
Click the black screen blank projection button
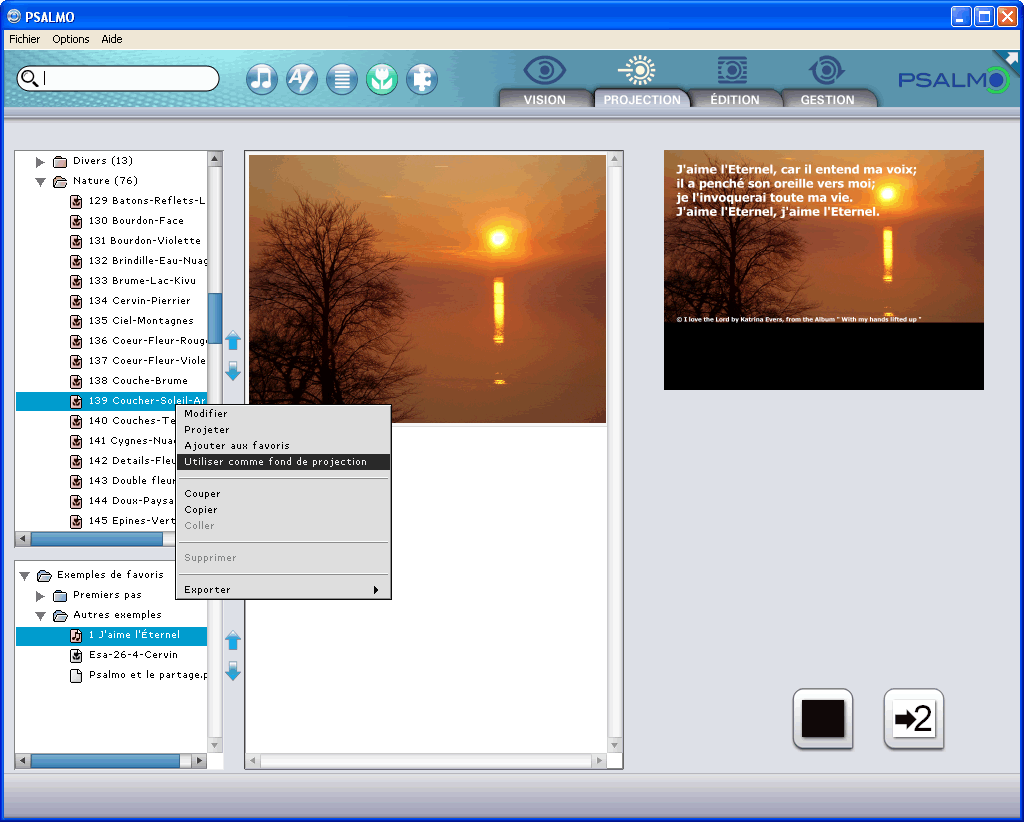(x=823, y=719)
